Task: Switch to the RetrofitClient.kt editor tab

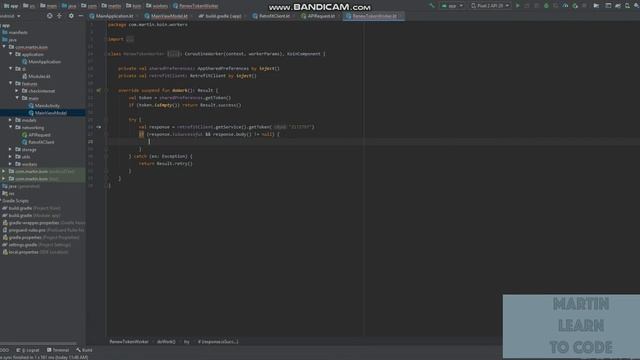Action: pos(271,16)
